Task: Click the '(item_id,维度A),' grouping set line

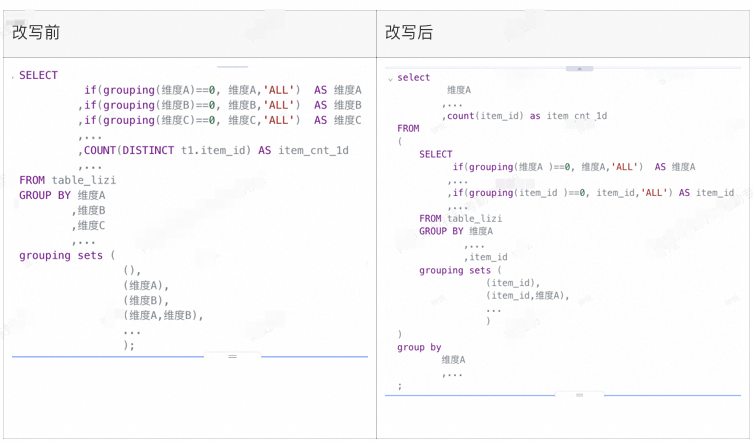Action: tap(527, 296)
